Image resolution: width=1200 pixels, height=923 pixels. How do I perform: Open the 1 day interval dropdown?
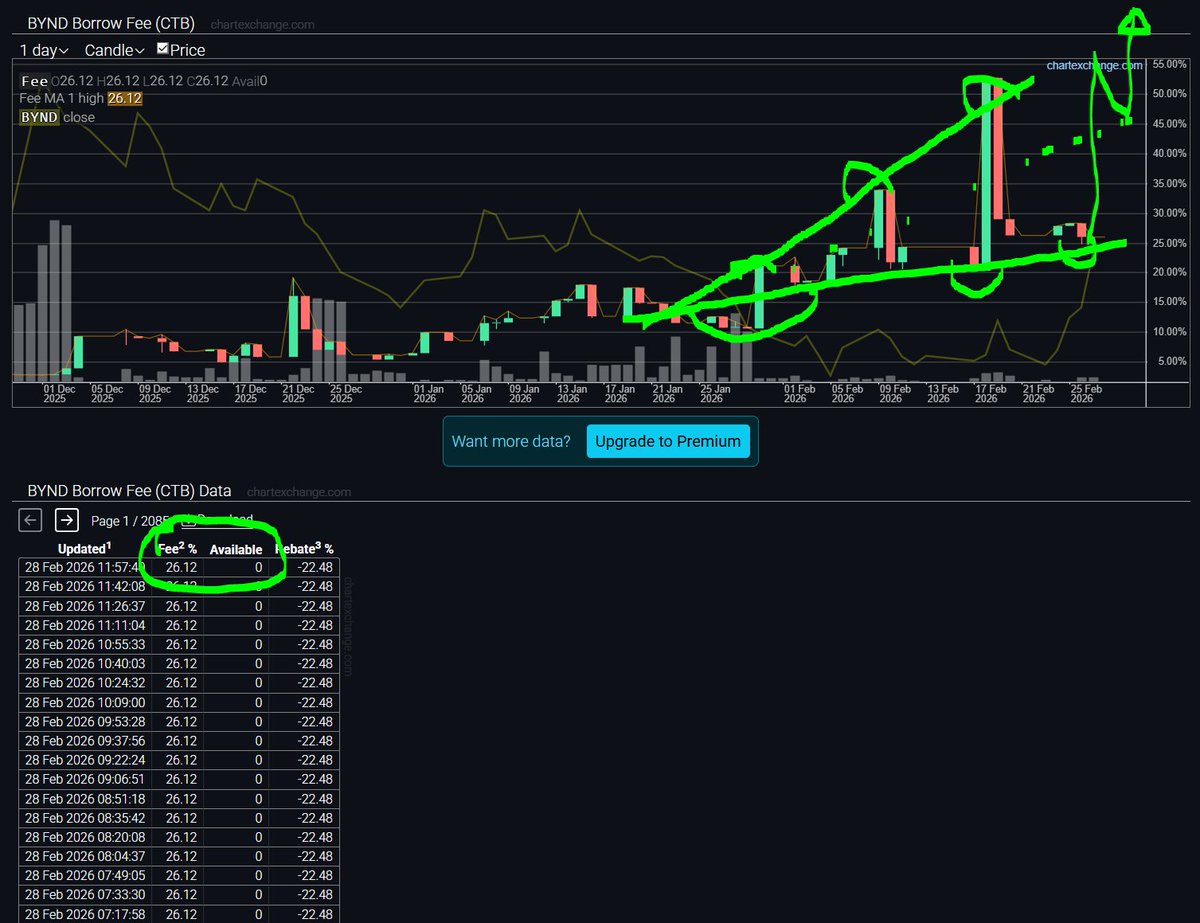[45, 50]
